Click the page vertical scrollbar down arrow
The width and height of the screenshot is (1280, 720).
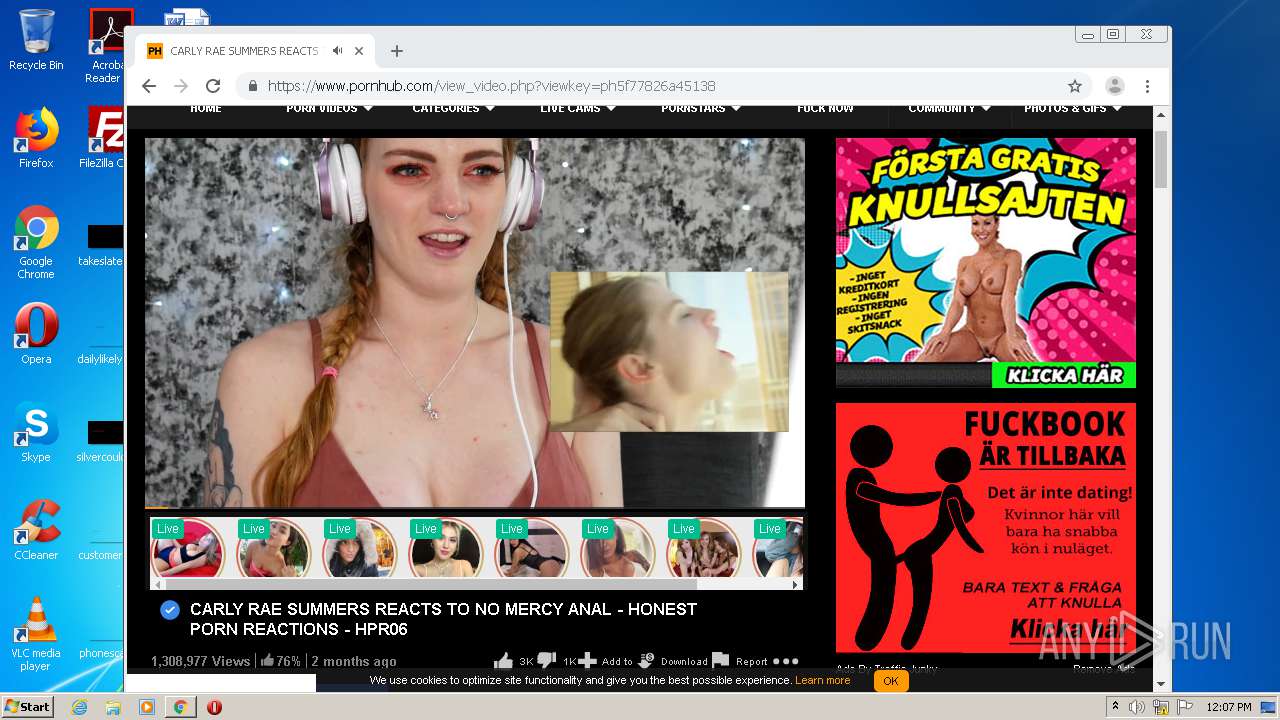click(1161, 684)
